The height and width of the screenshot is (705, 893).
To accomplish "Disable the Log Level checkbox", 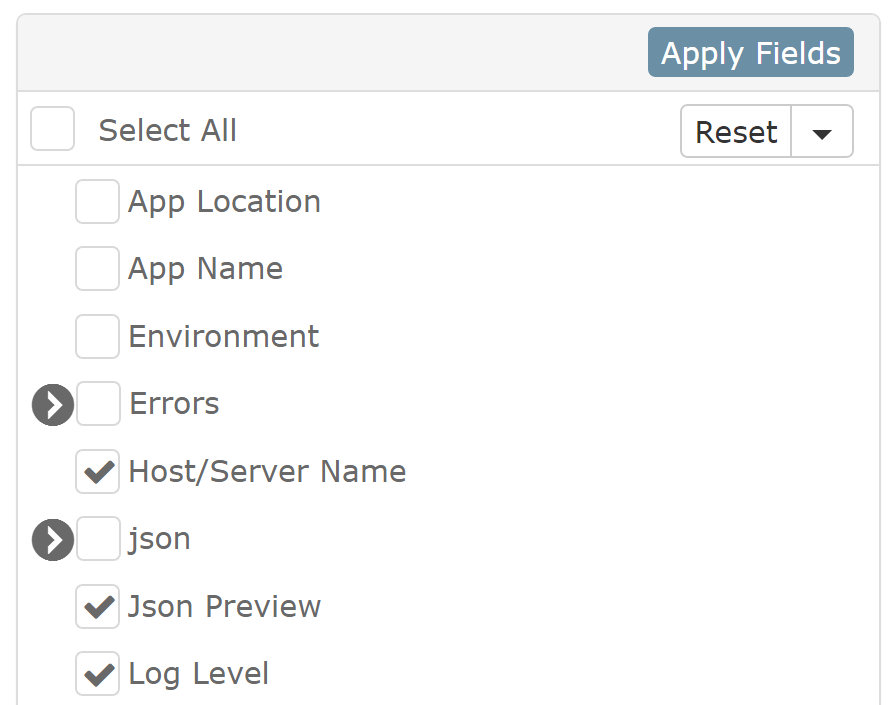I will pyautogui.click(x=97, y=674).
